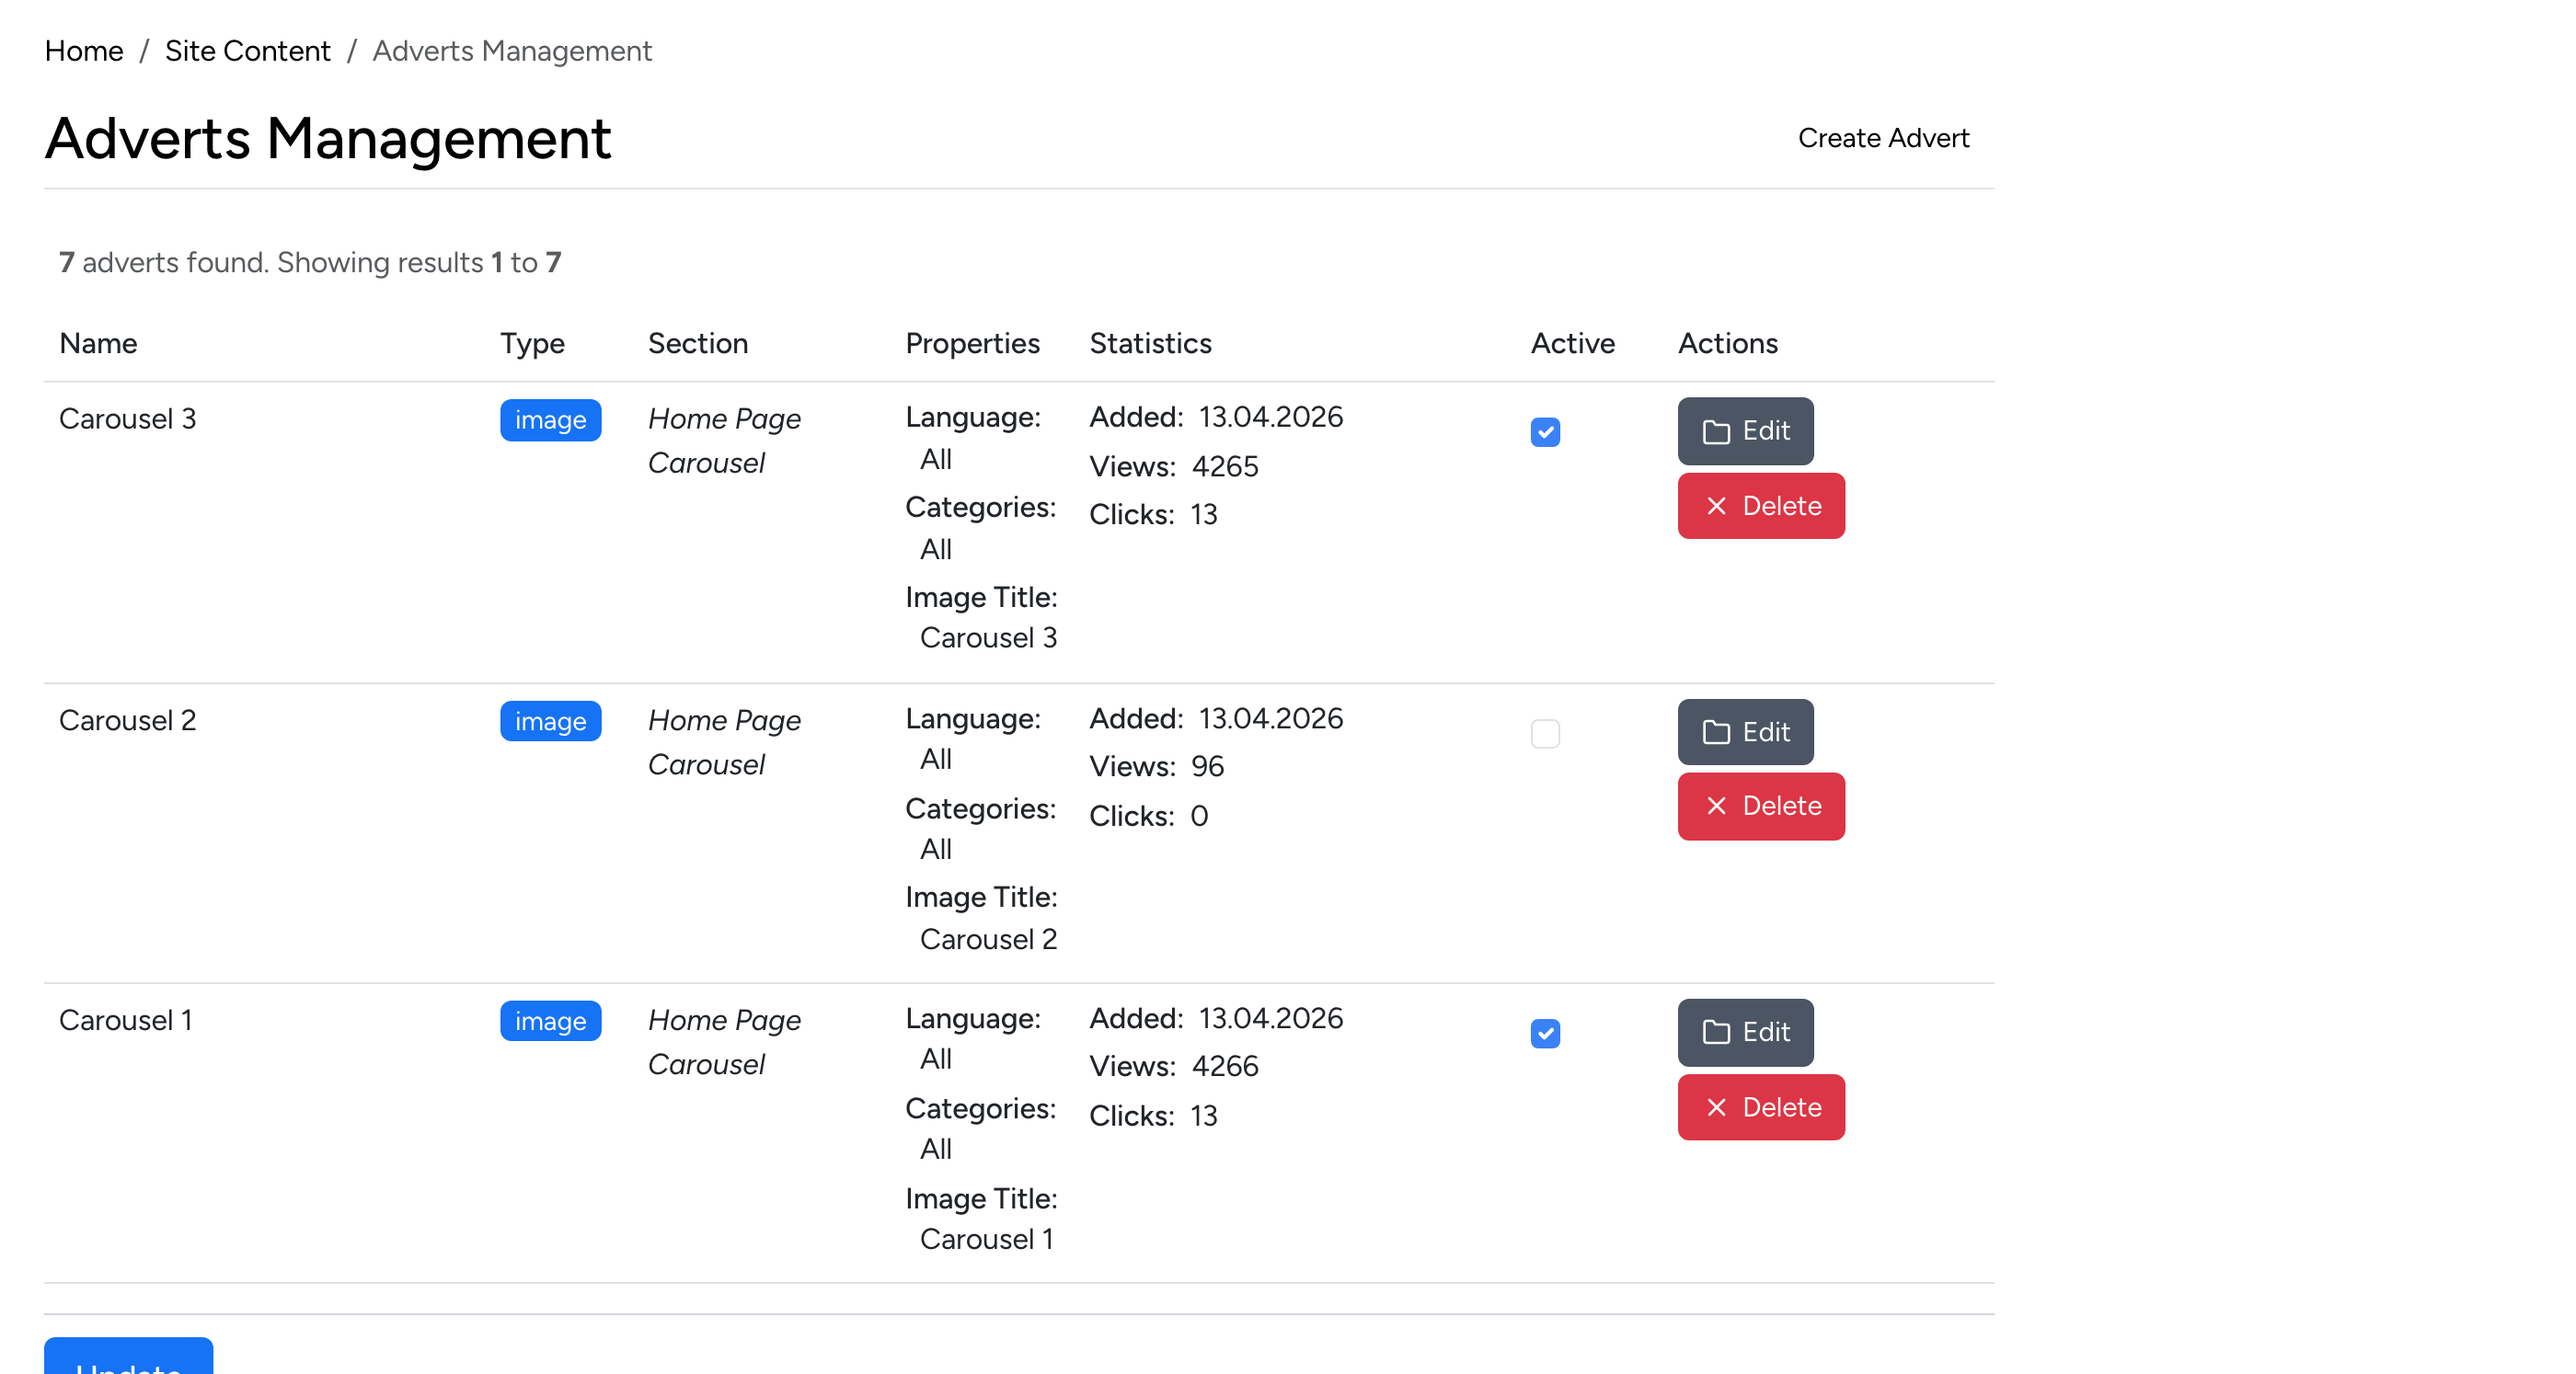This screenshot has width=2576, height=1374.
Task: Uncheck the Active checkbox for Carousel 3
Action: coord(1545,432)
